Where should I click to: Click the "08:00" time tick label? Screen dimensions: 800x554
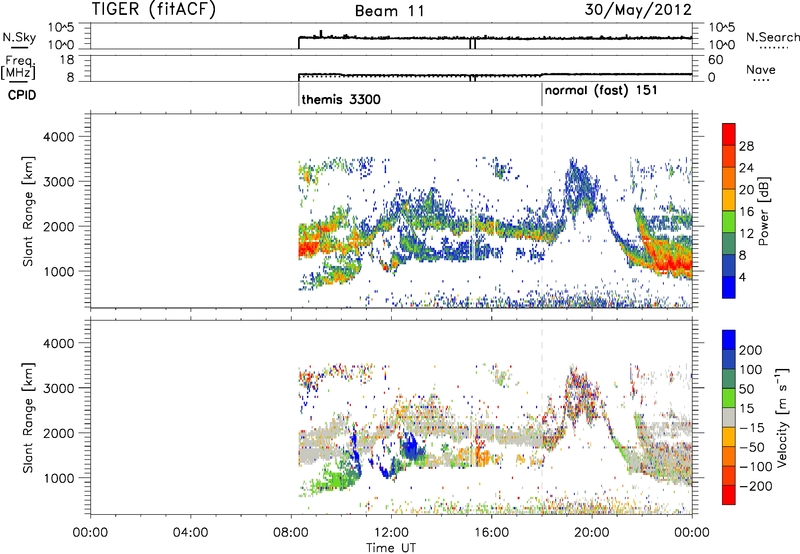tap(291, 533)
